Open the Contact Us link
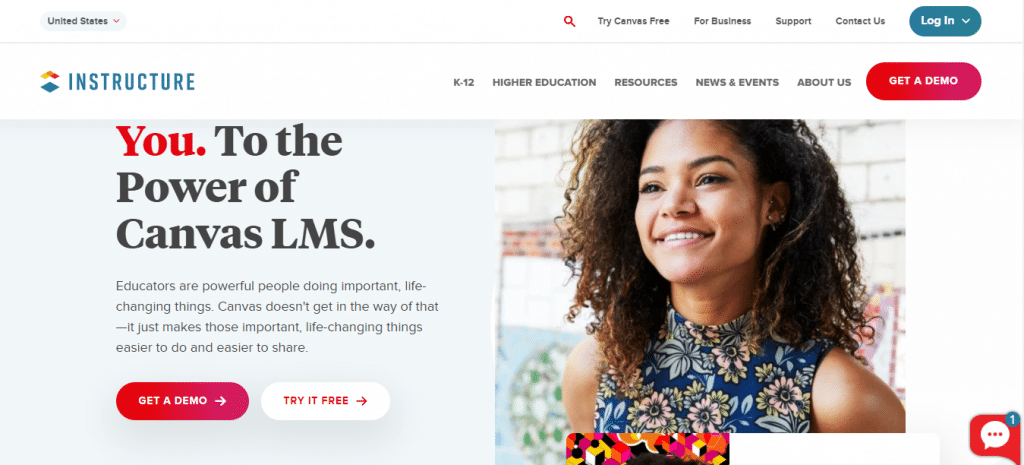The image size is (1024, 465). click(860, 21)
